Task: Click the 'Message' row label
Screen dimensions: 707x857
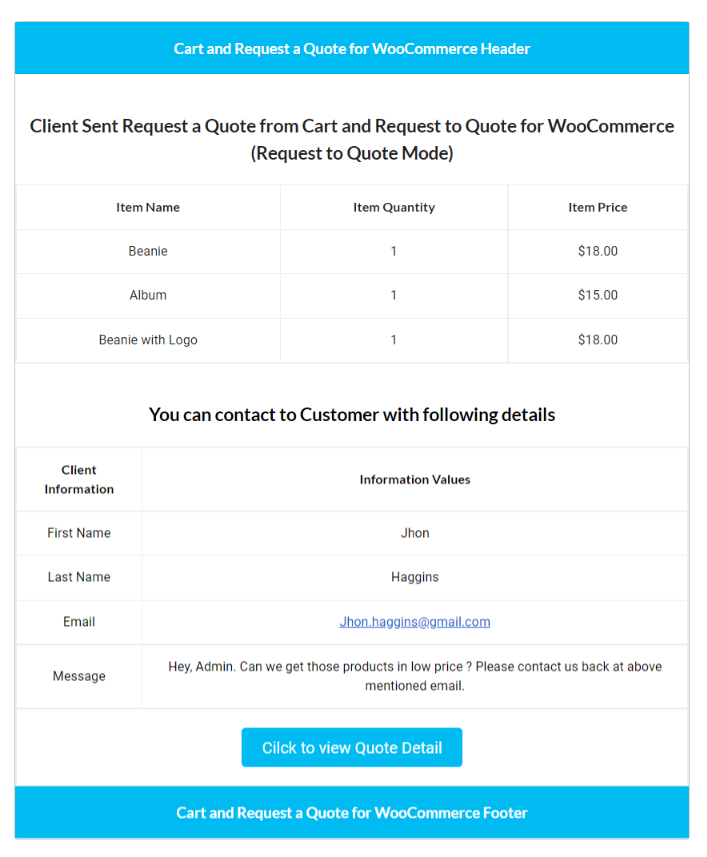Action: pyautogui.click(x=79, y=677)
